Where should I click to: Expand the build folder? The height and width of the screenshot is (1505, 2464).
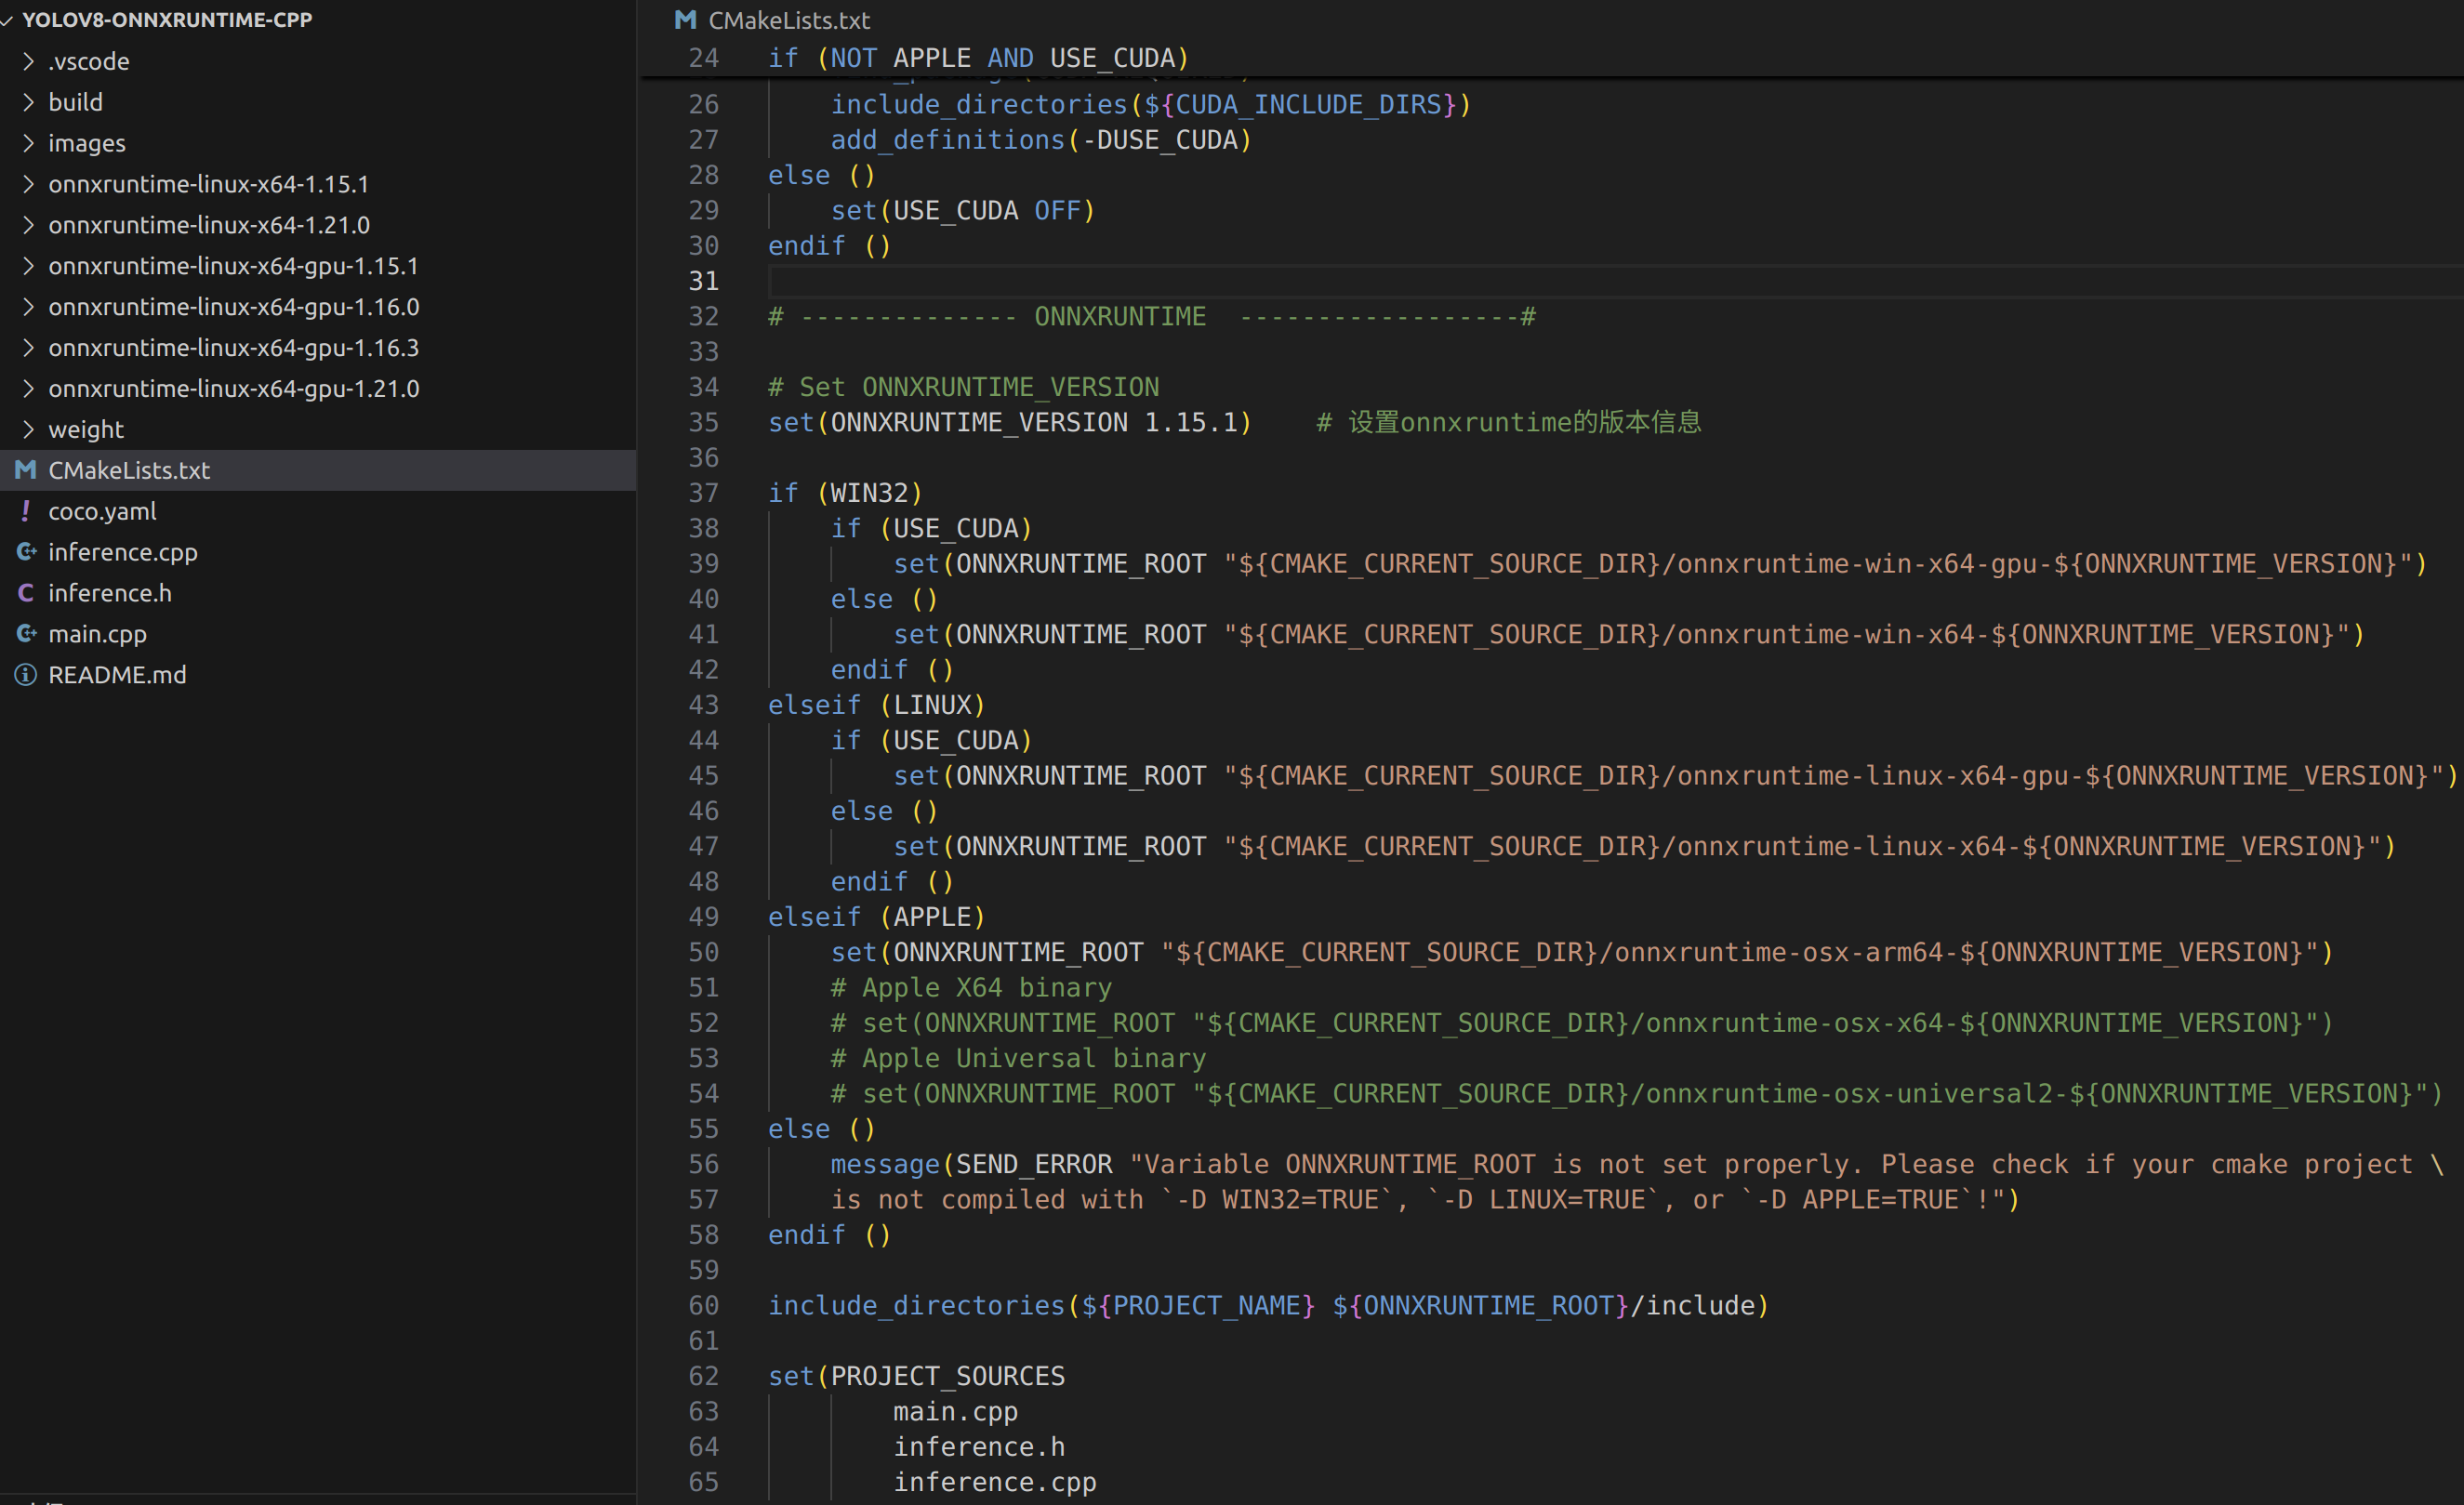pos(28,102)
